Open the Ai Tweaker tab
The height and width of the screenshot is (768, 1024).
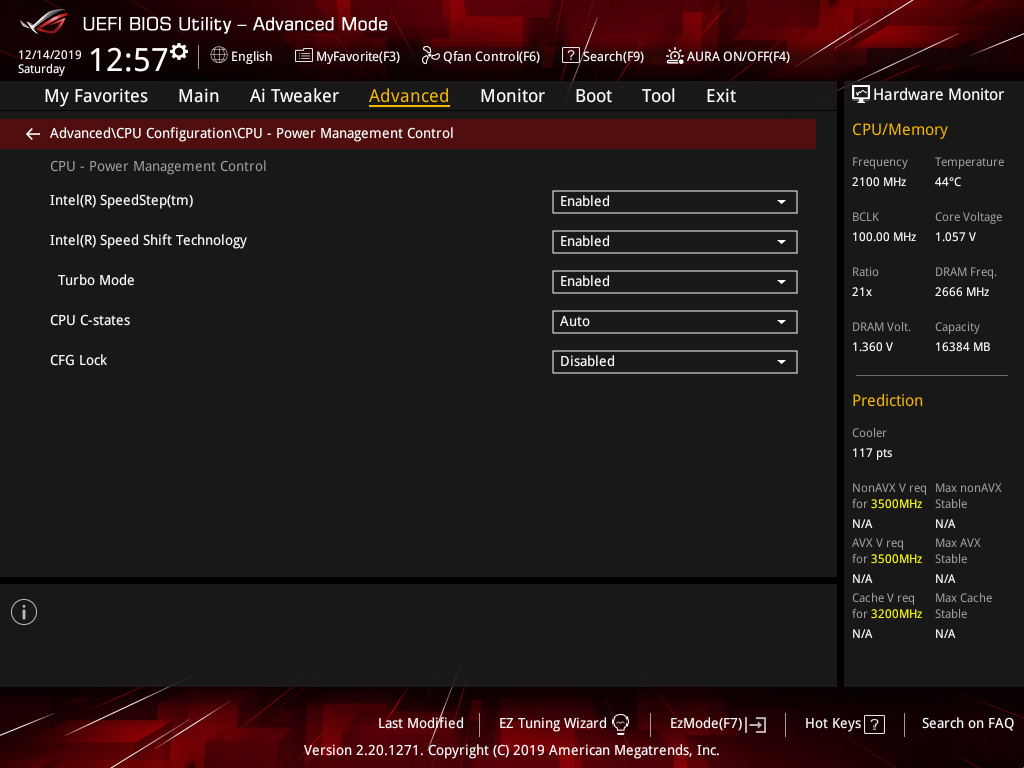pyautogui.click(x=294, y=96)
